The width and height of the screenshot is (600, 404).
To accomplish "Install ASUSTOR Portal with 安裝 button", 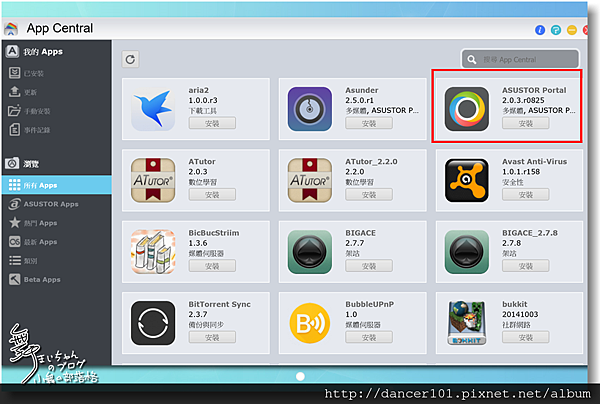I will pyautogui.click(x=526, y=123).
